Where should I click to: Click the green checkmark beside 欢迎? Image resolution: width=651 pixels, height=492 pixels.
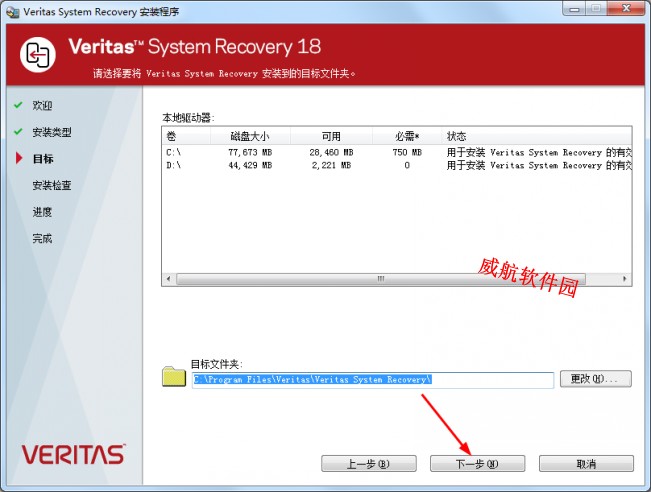tap(18, 105)
